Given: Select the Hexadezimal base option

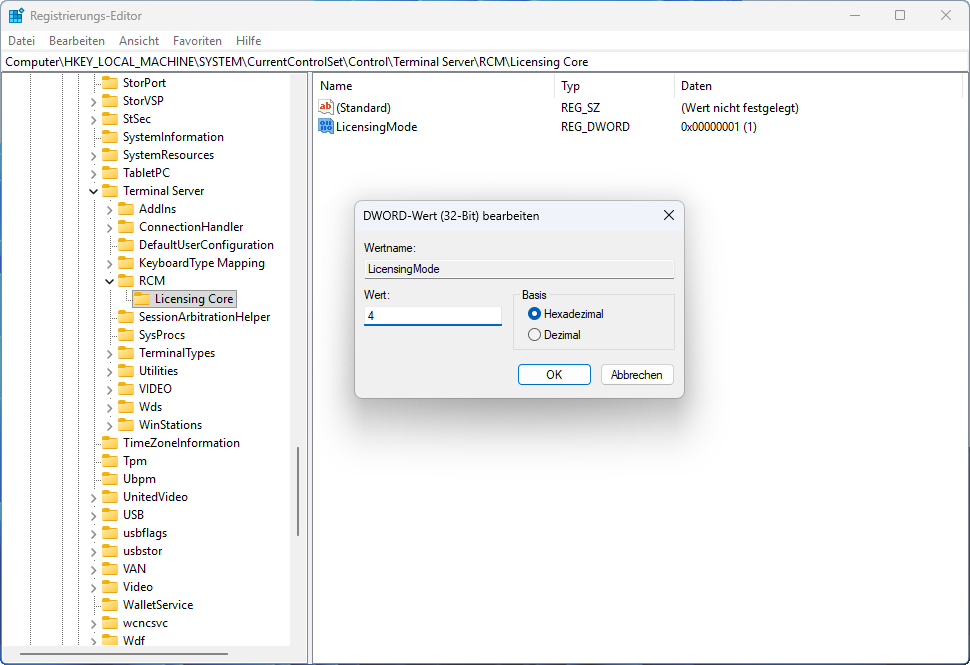Looking at the screenshot, I should coord(534,314).
